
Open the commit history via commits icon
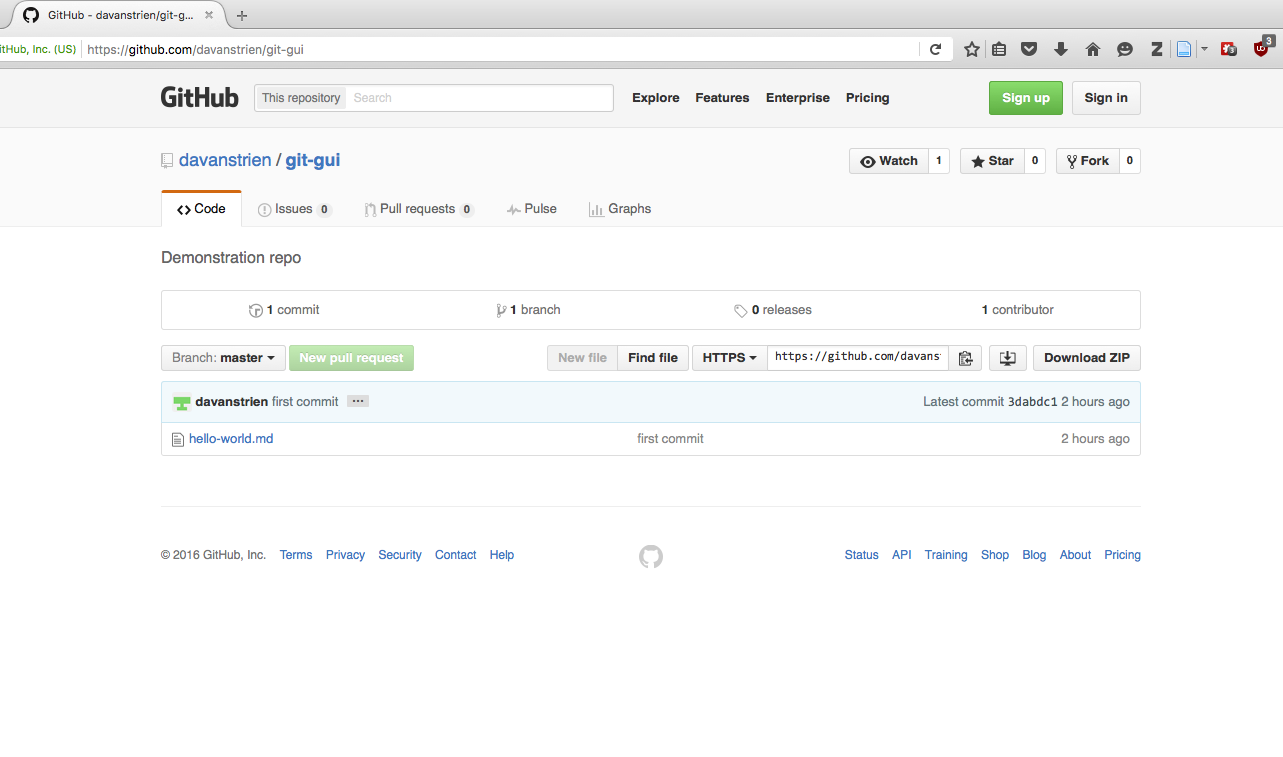click(256, 310)
